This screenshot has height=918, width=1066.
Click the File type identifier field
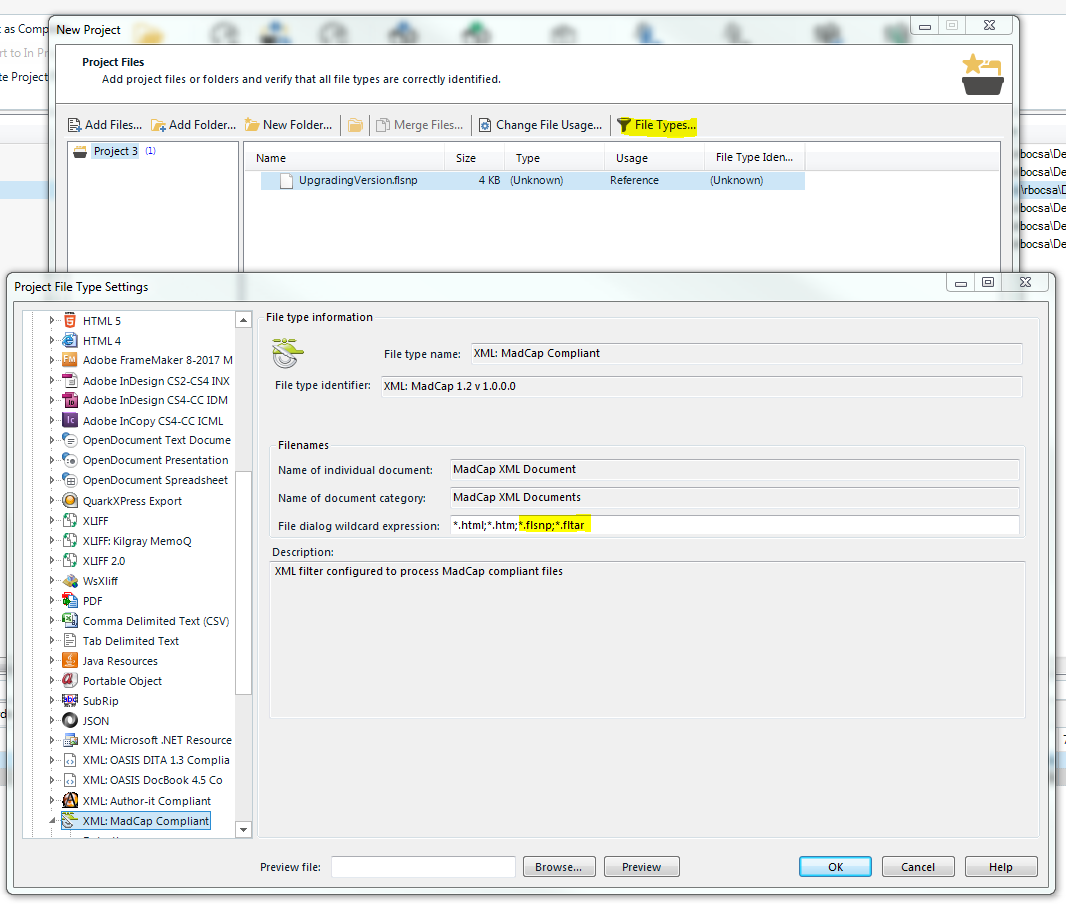coord(702,386)
